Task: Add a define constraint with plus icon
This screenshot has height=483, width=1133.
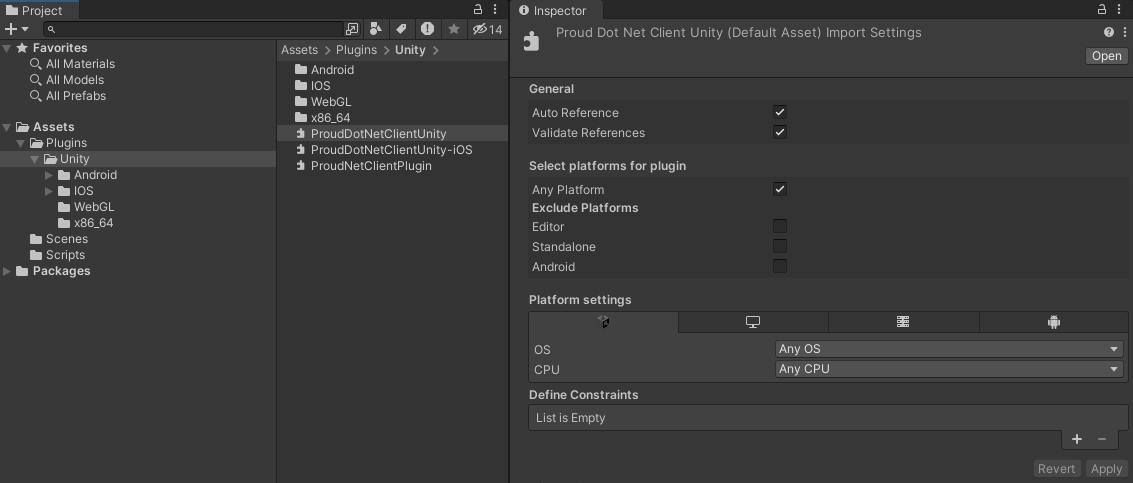Action: click(1077, 439)
